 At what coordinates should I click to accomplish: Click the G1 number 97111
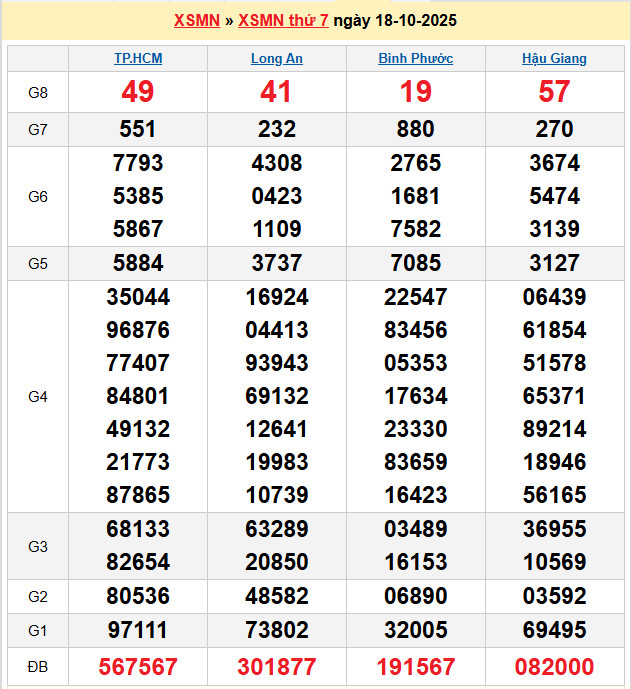(x=138, y=631)
